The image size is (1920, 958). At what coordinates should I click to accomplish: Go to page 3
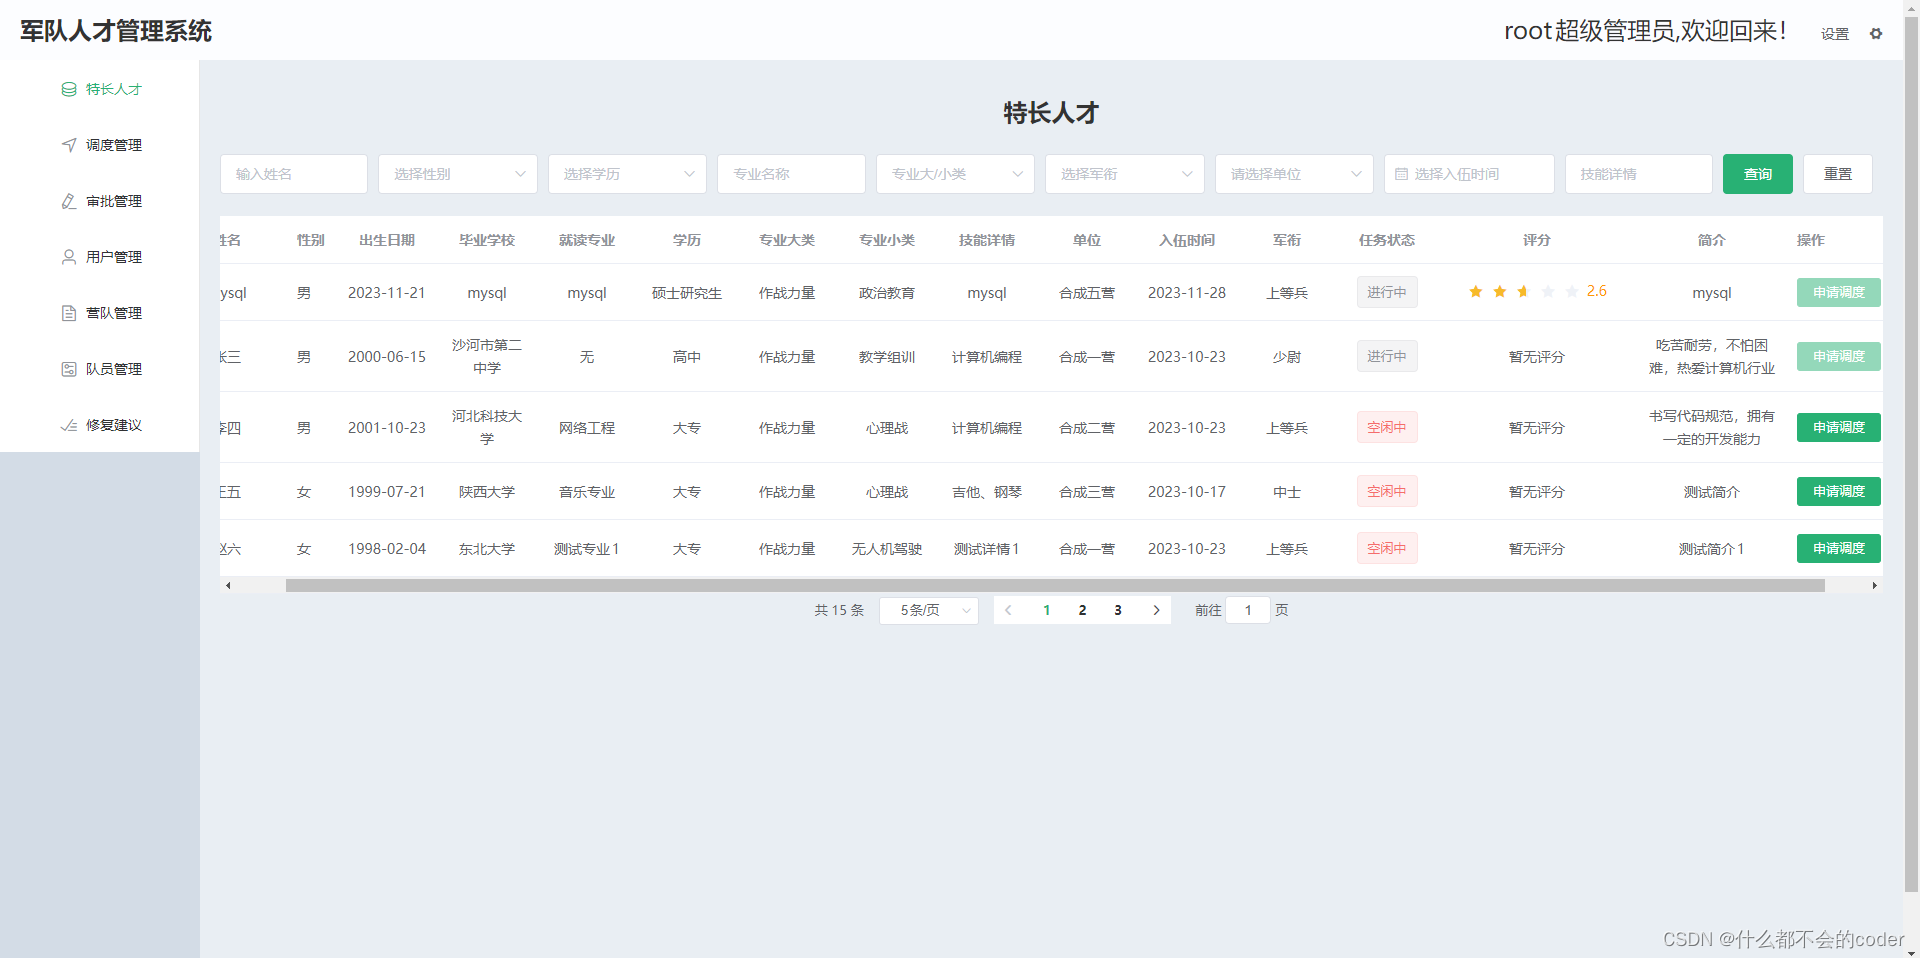point(1118,610)
